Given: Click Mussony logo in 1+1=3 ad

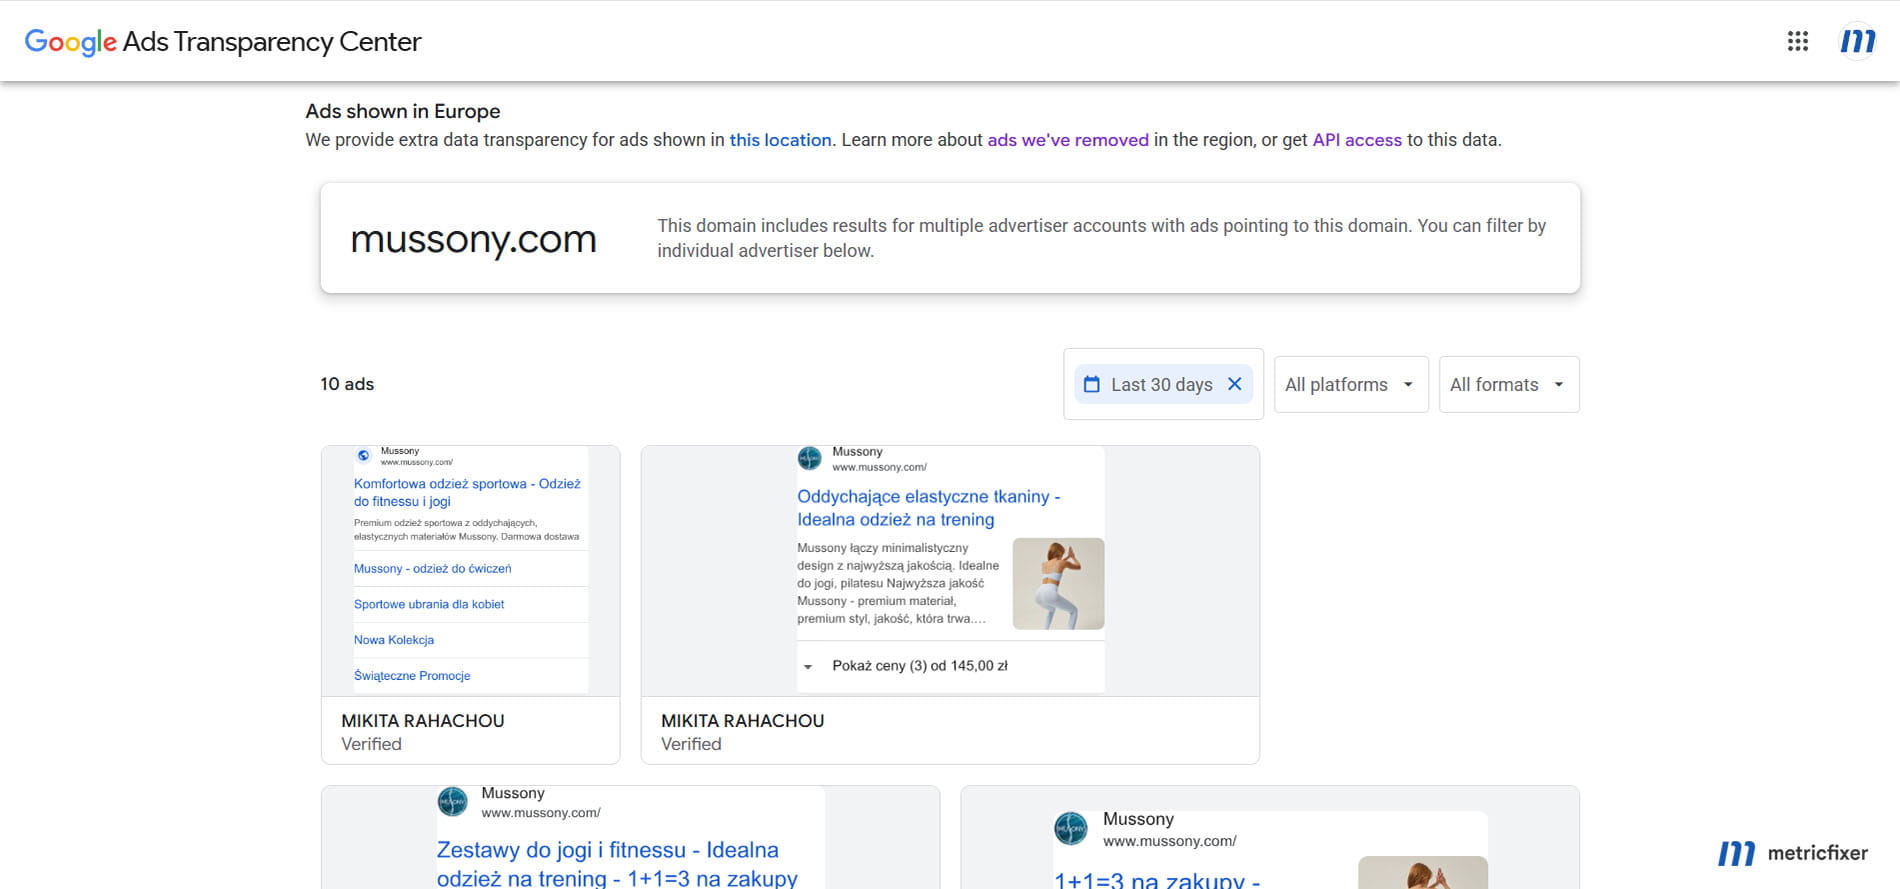Looking at the screenshot, I should pos(1071,828).
